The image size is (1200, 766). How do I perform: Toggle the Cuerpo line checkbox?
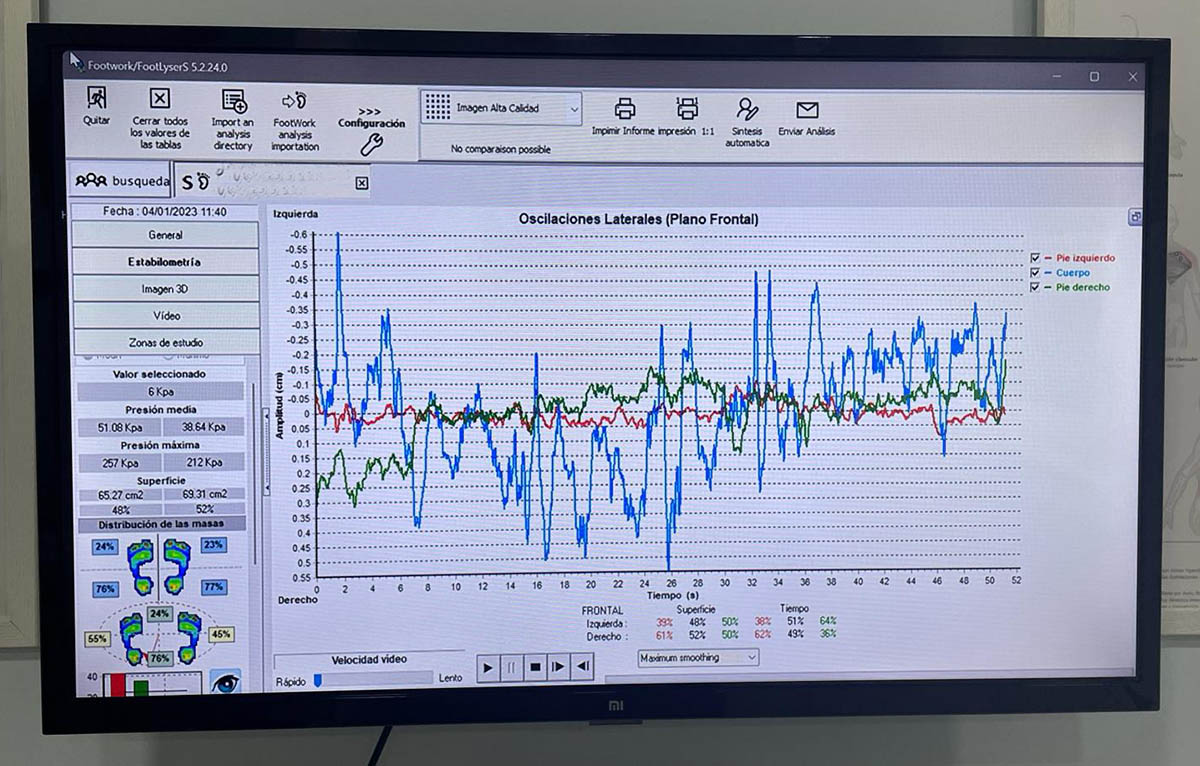pos(1036,272)
